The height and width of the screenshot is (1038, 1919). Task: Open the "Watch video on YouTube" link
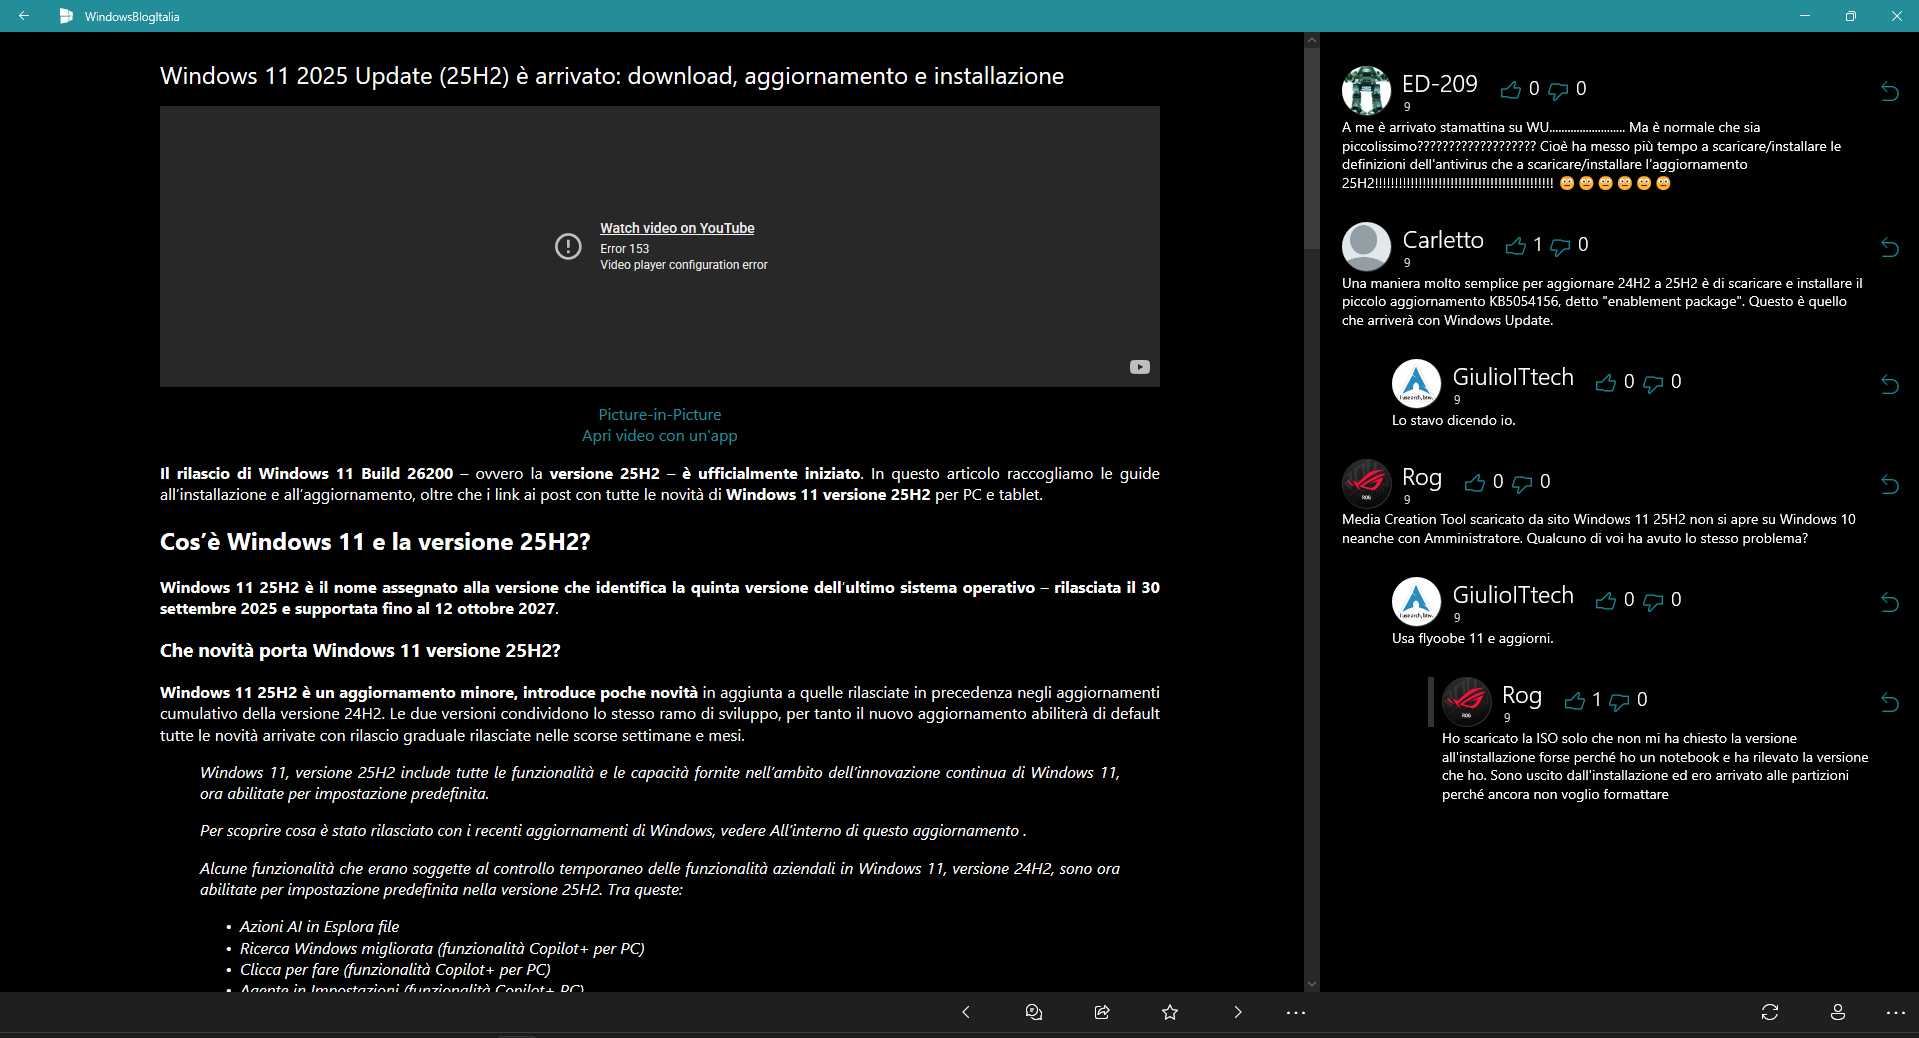(677, 228)
